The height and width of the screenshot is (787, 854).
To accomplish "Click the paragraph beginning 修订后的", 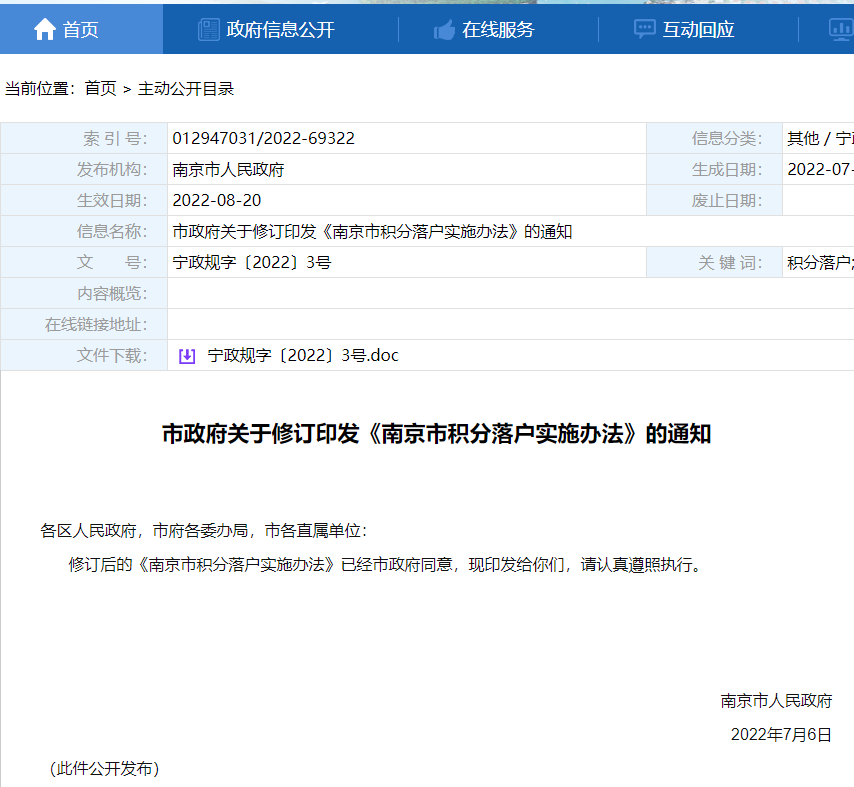I will point(386,564).
